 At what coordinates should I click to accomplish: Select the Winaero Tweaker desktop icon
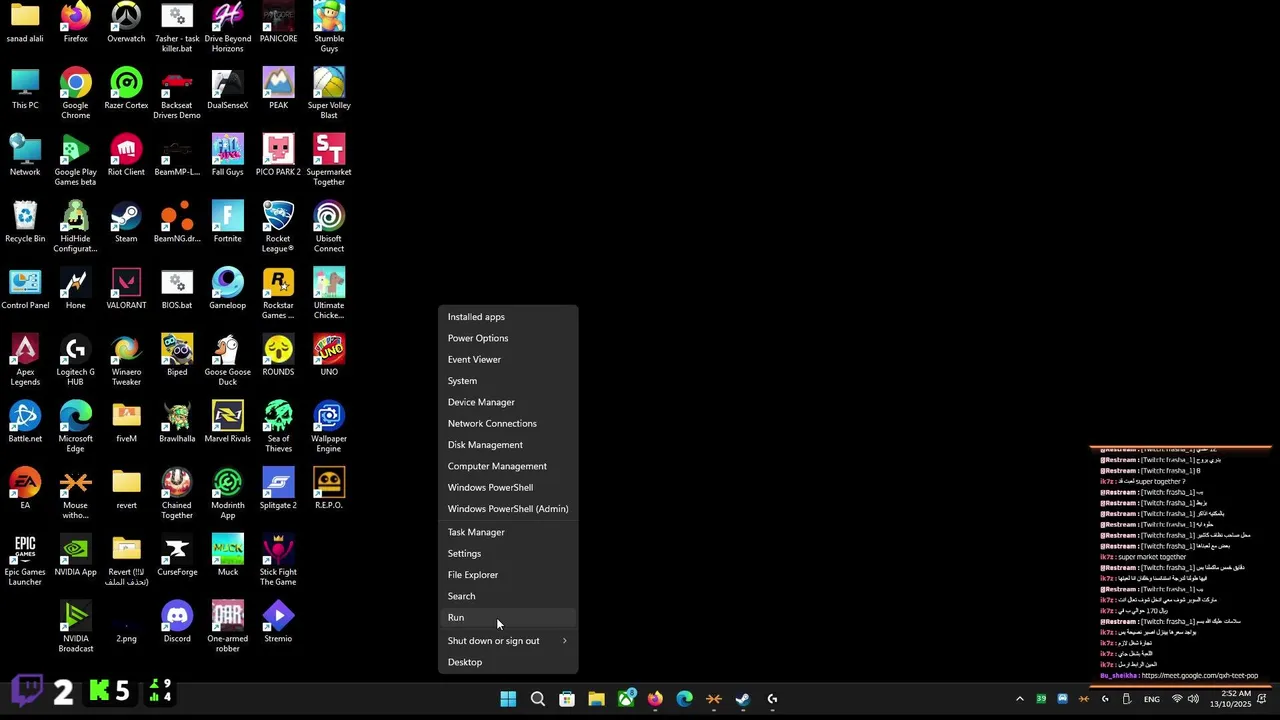(126, 360)
